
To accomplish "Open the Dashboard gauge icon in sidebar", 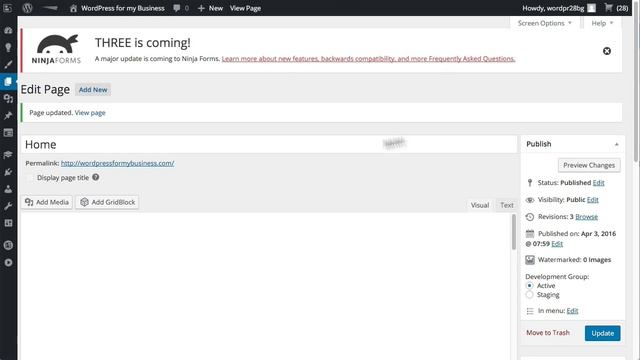I will pyautogui.click(x=8, y=31).
